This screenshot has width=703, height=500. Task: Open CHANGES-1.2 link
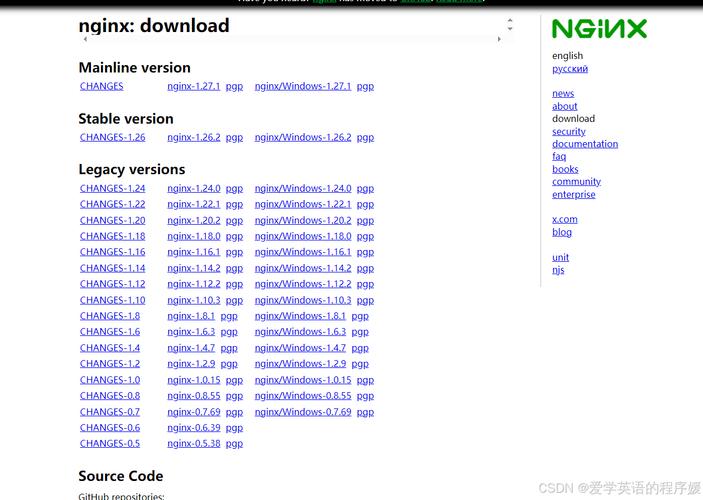point(110,363)
